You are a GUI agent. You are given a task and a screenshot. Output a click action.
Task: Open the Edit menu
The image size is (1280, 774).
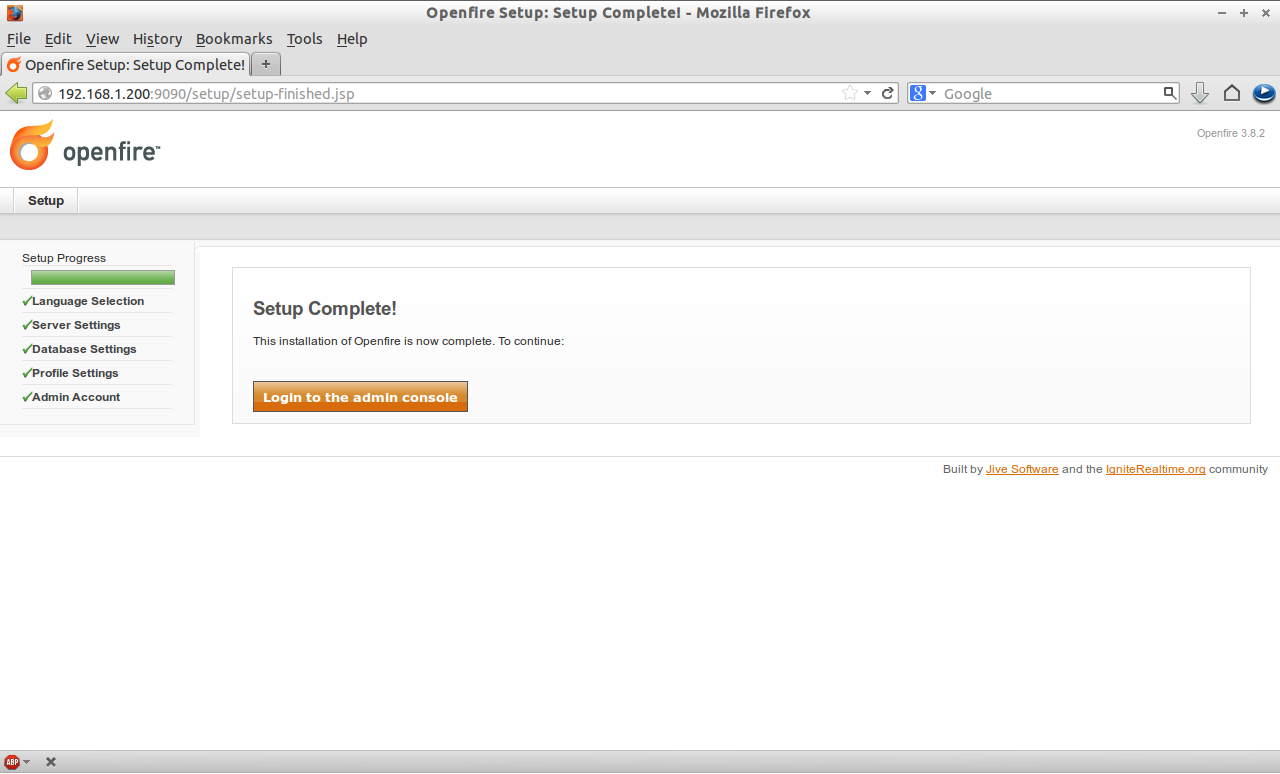[58, 39]
